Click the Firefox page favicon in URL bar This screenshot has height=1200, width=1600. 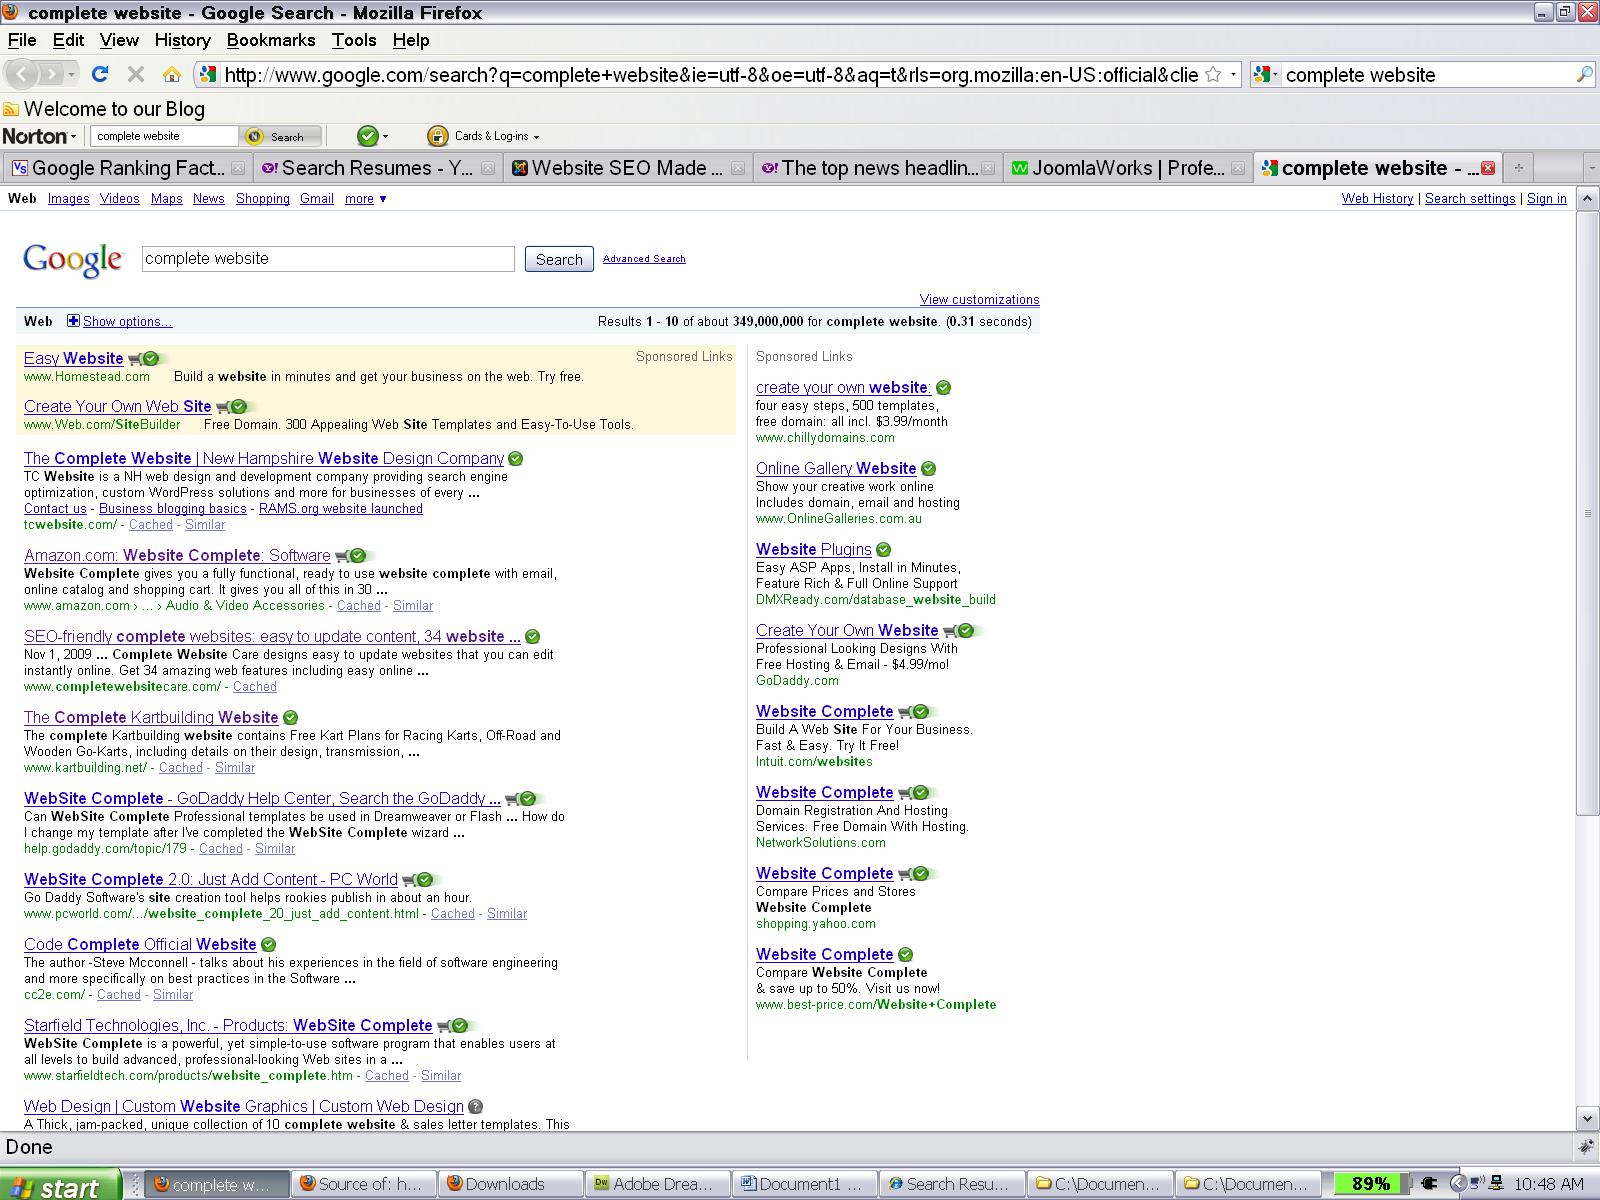(x=208, y=74)
